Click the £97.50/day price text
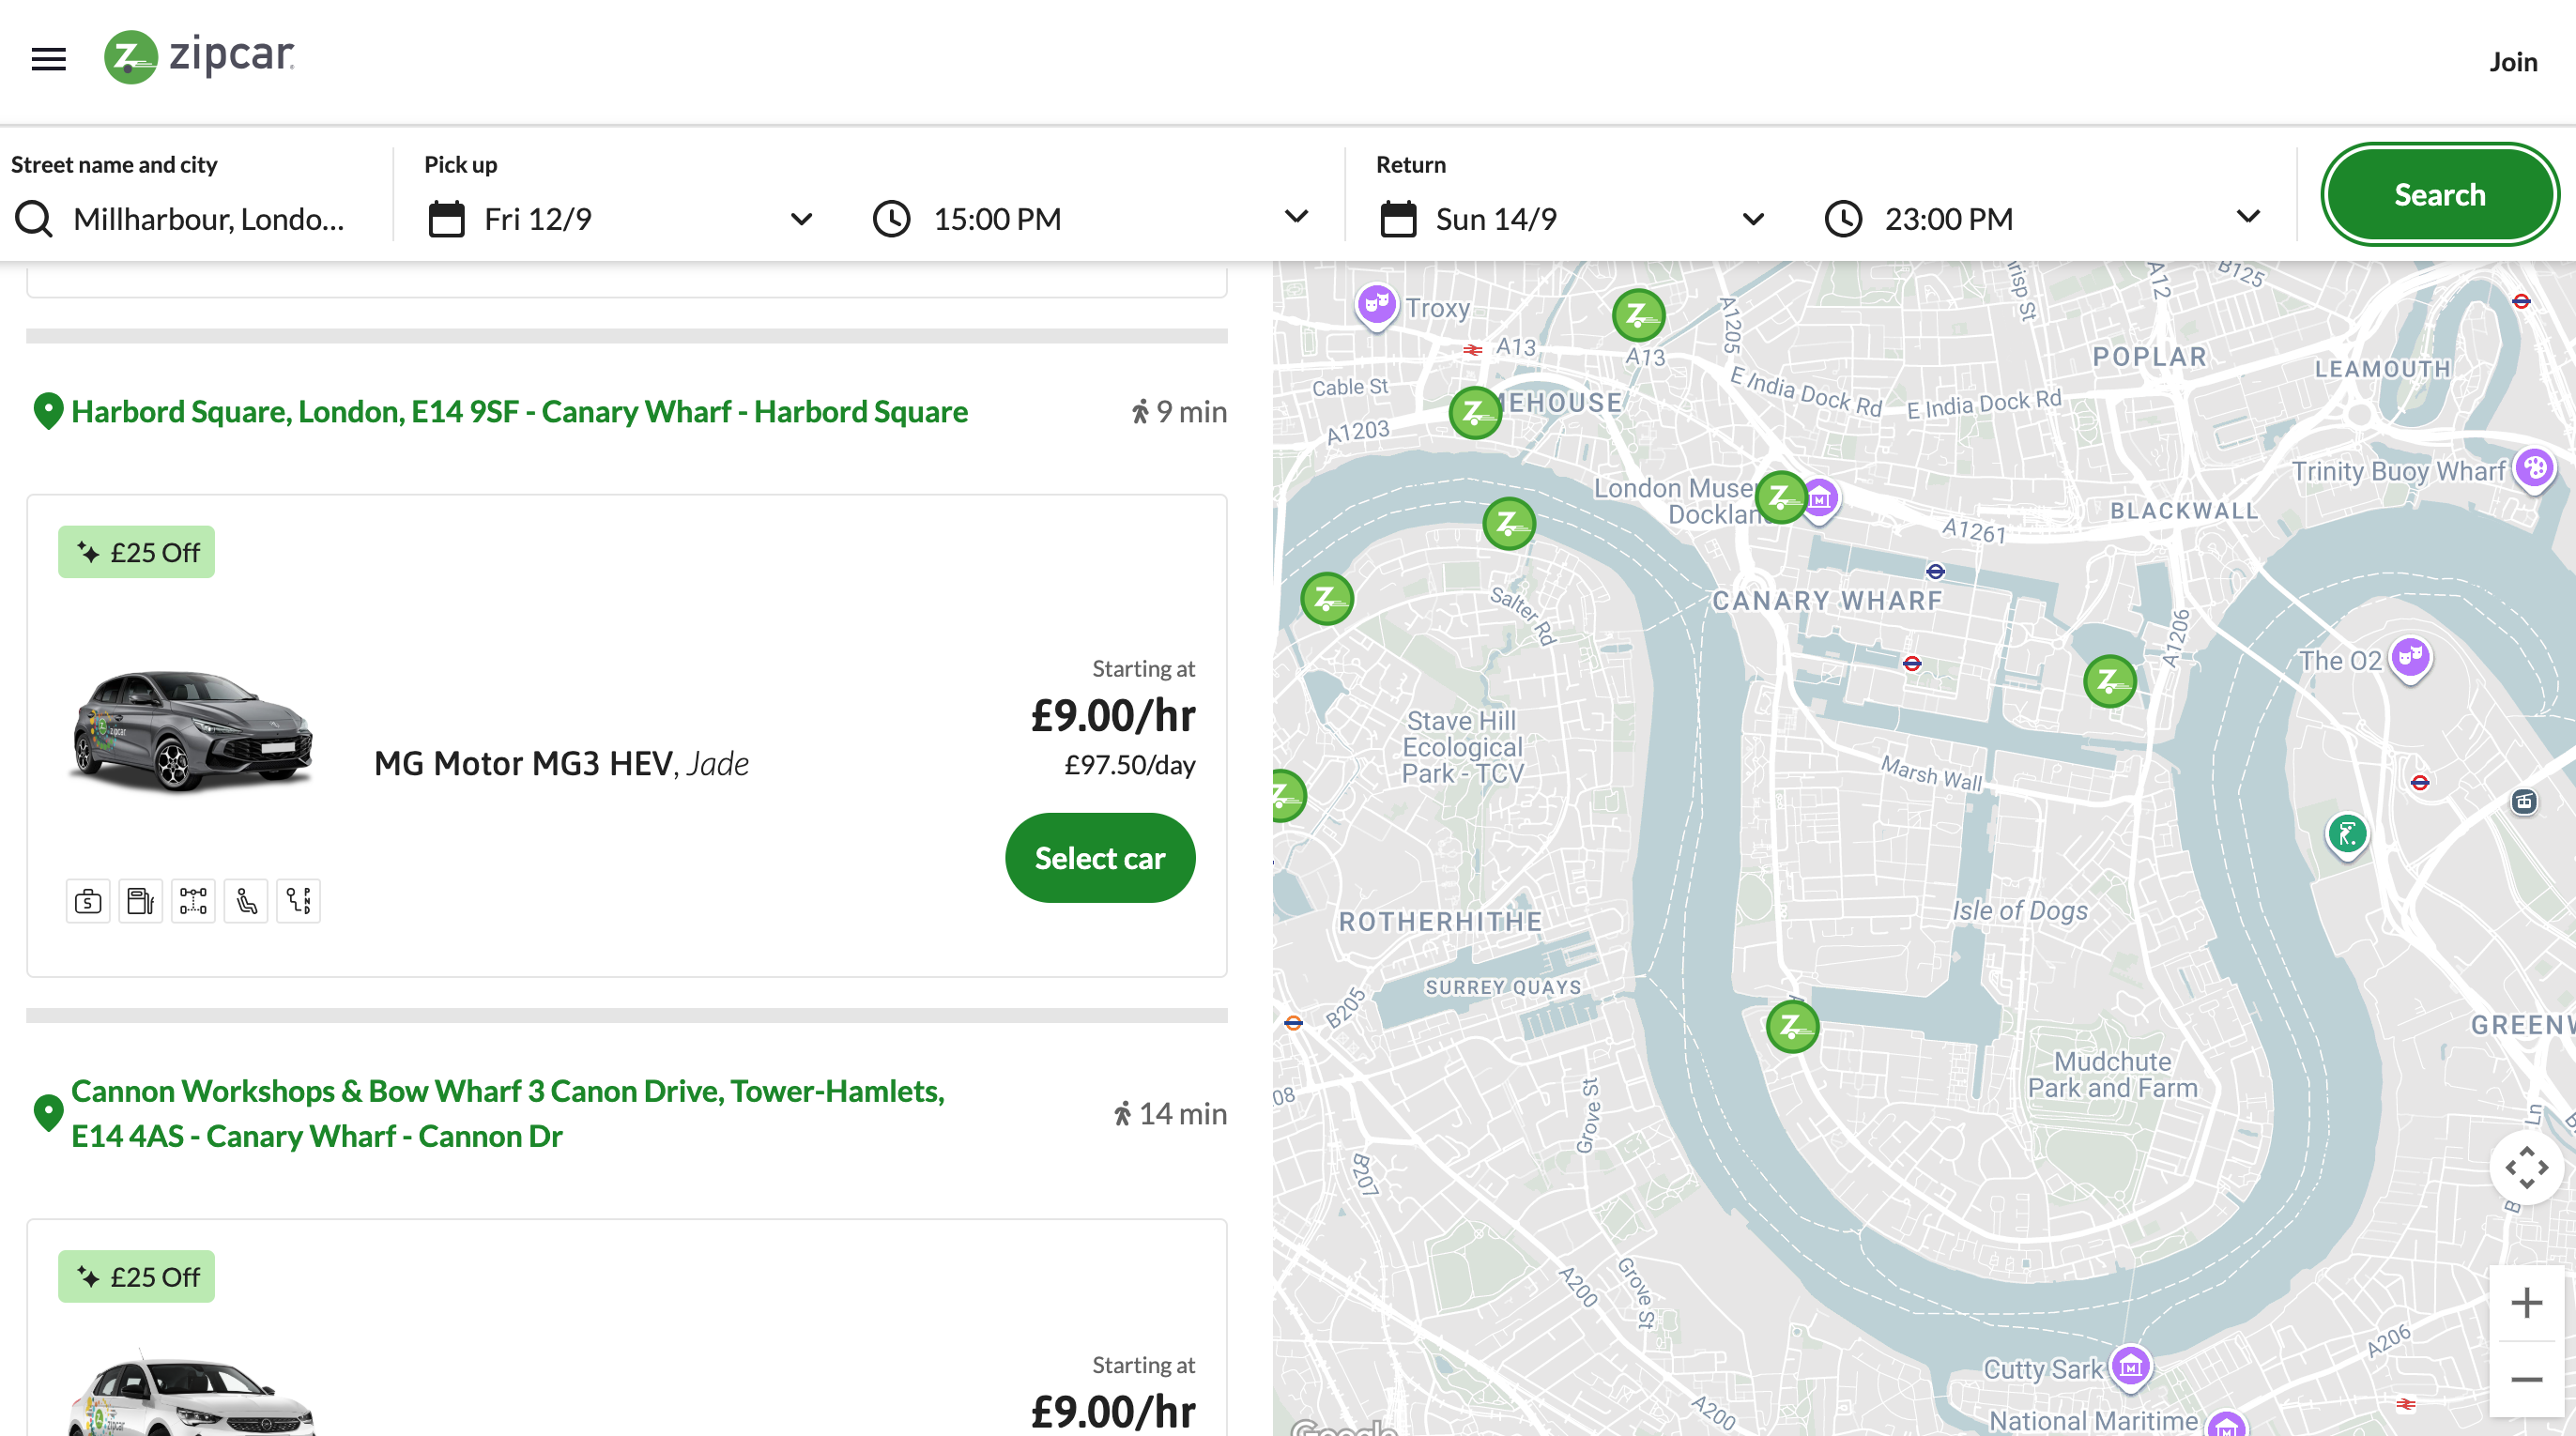Viewport: 2576px width, 1436px height. click(x=1130, y=765)
